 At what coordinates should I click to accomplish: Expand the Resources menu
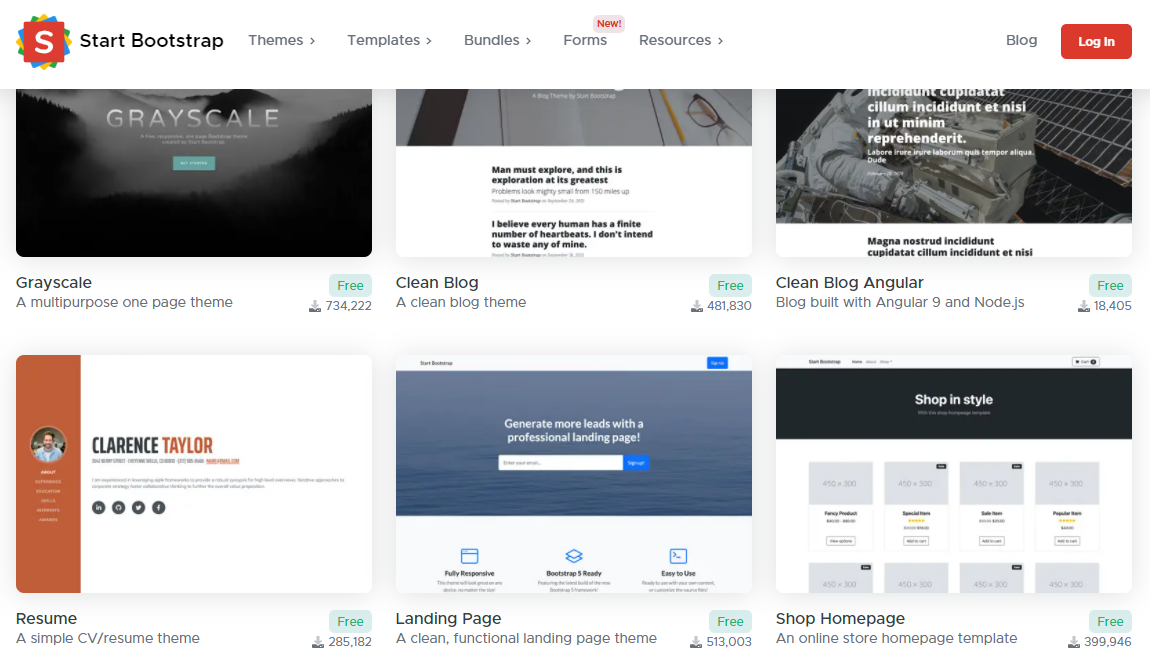[x=681, y=40]
